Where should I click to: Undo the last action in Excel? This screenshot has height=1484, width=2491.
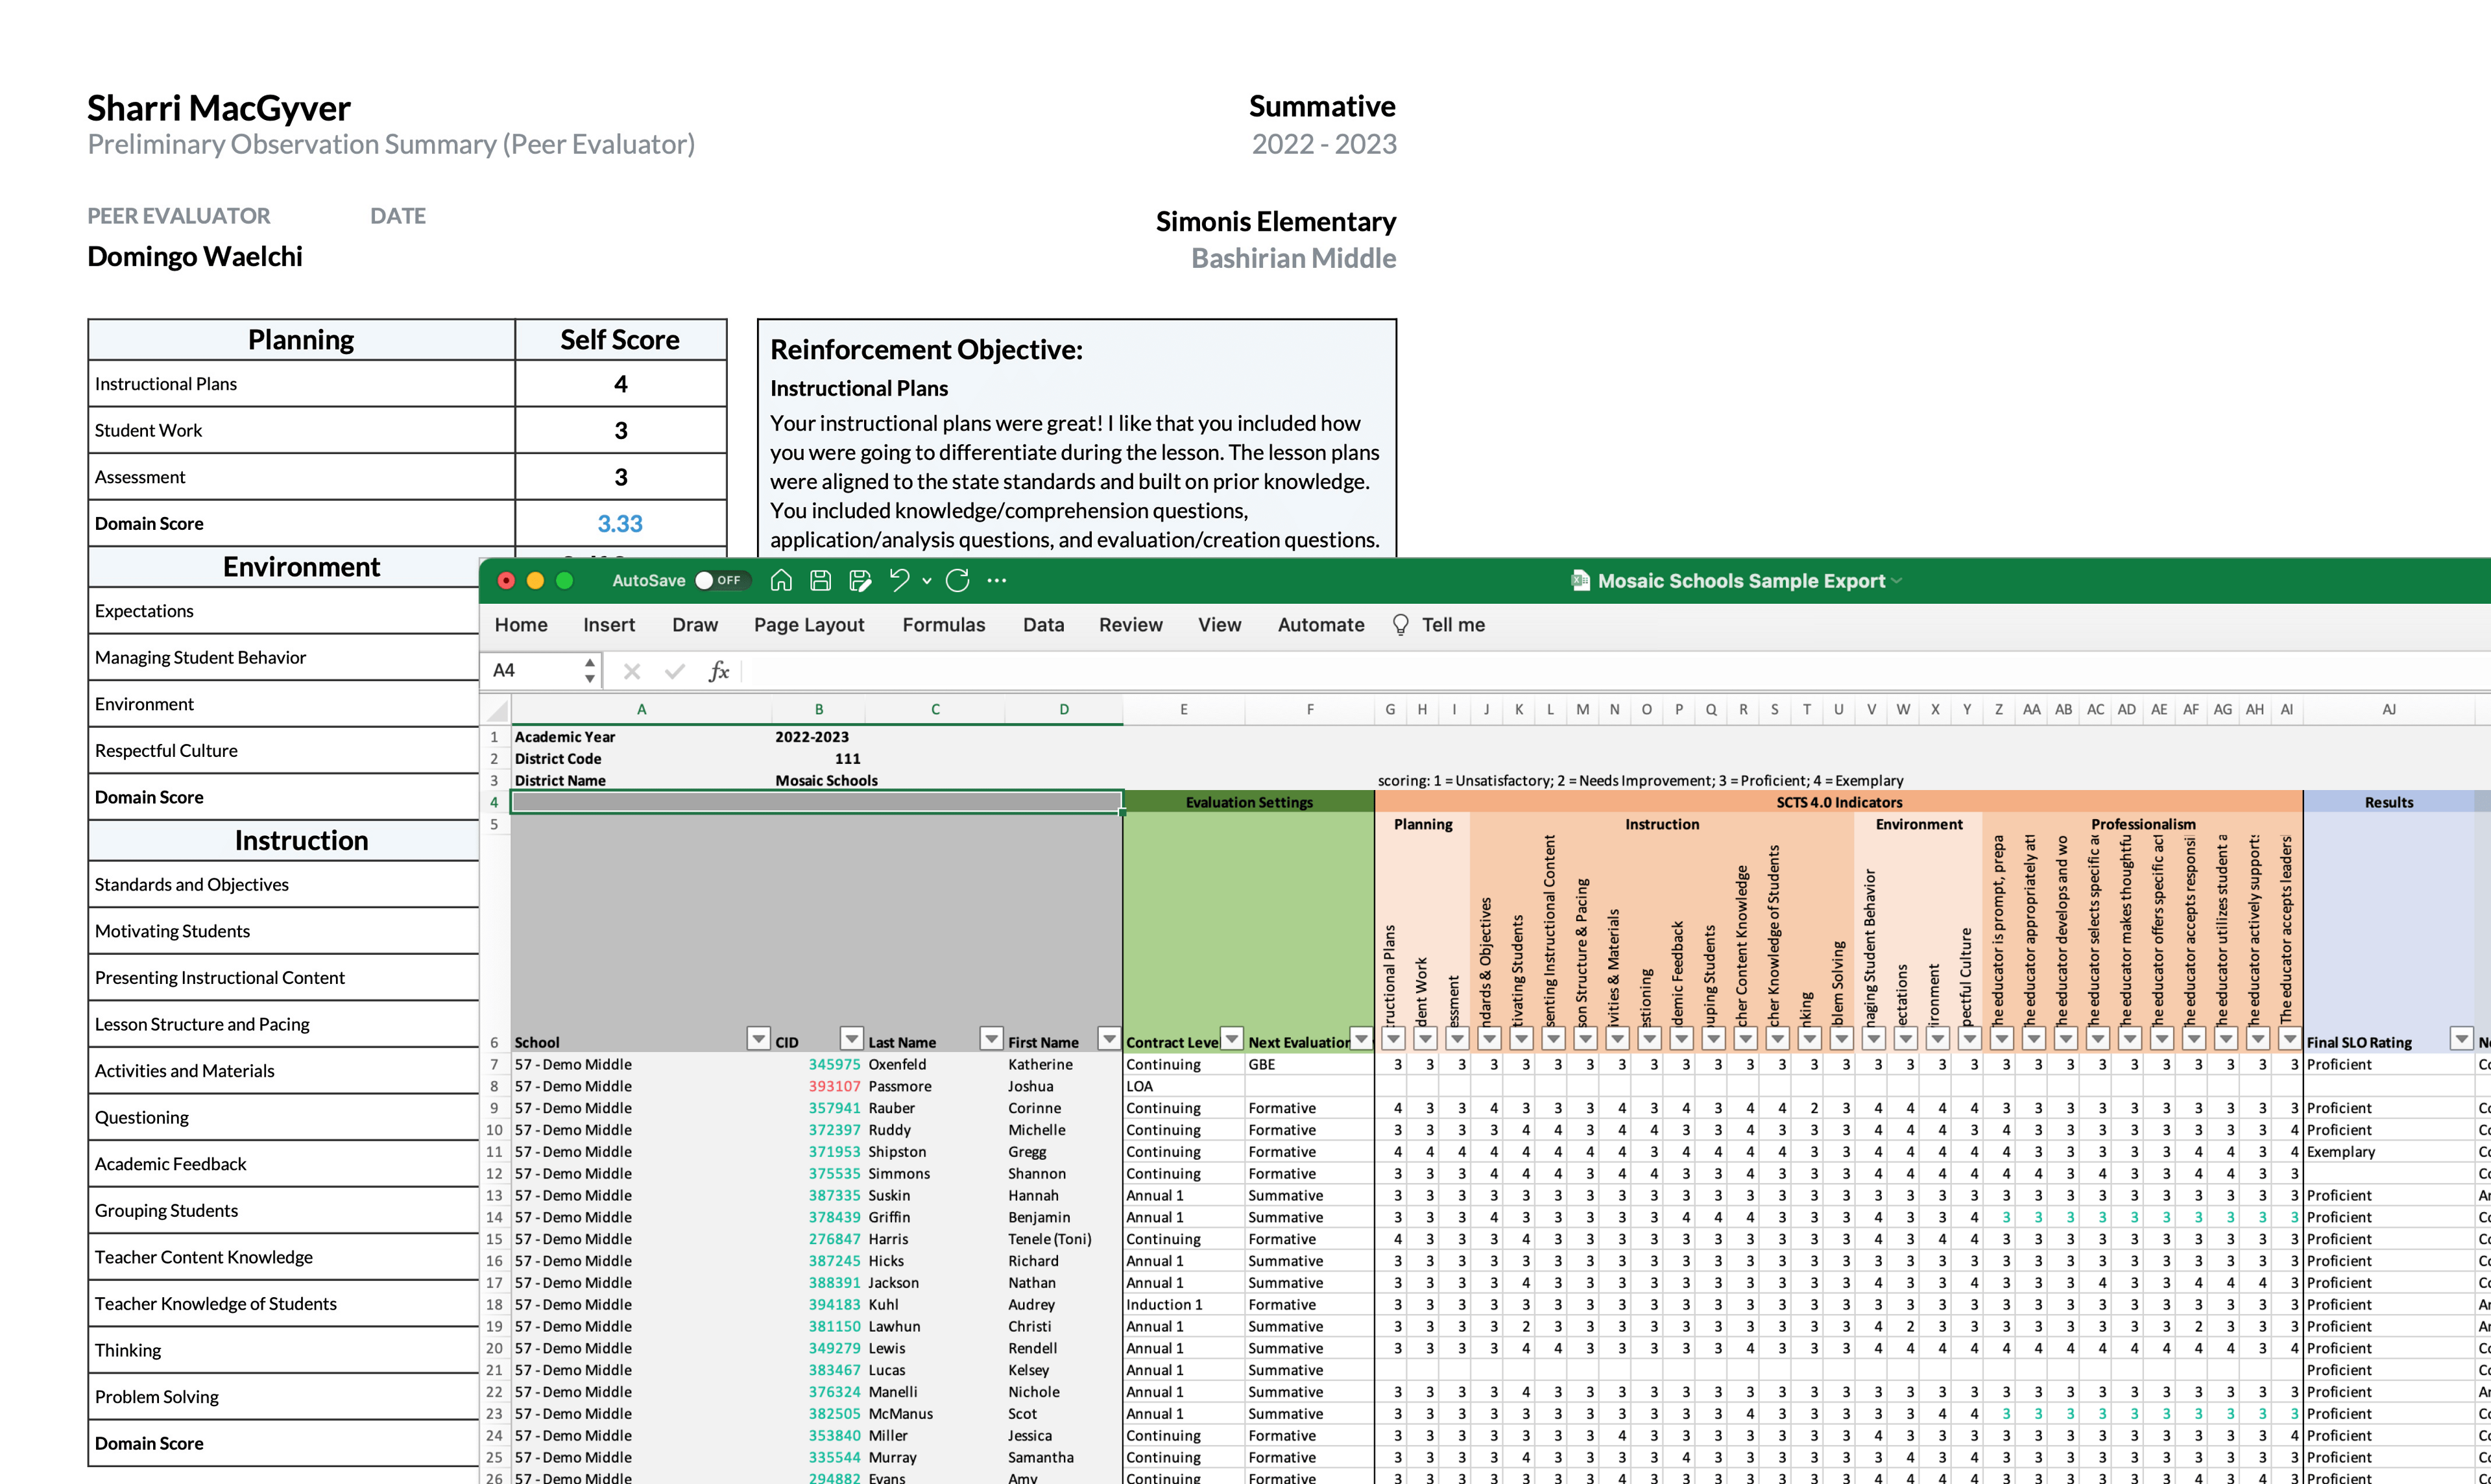(x=899, y=581)
